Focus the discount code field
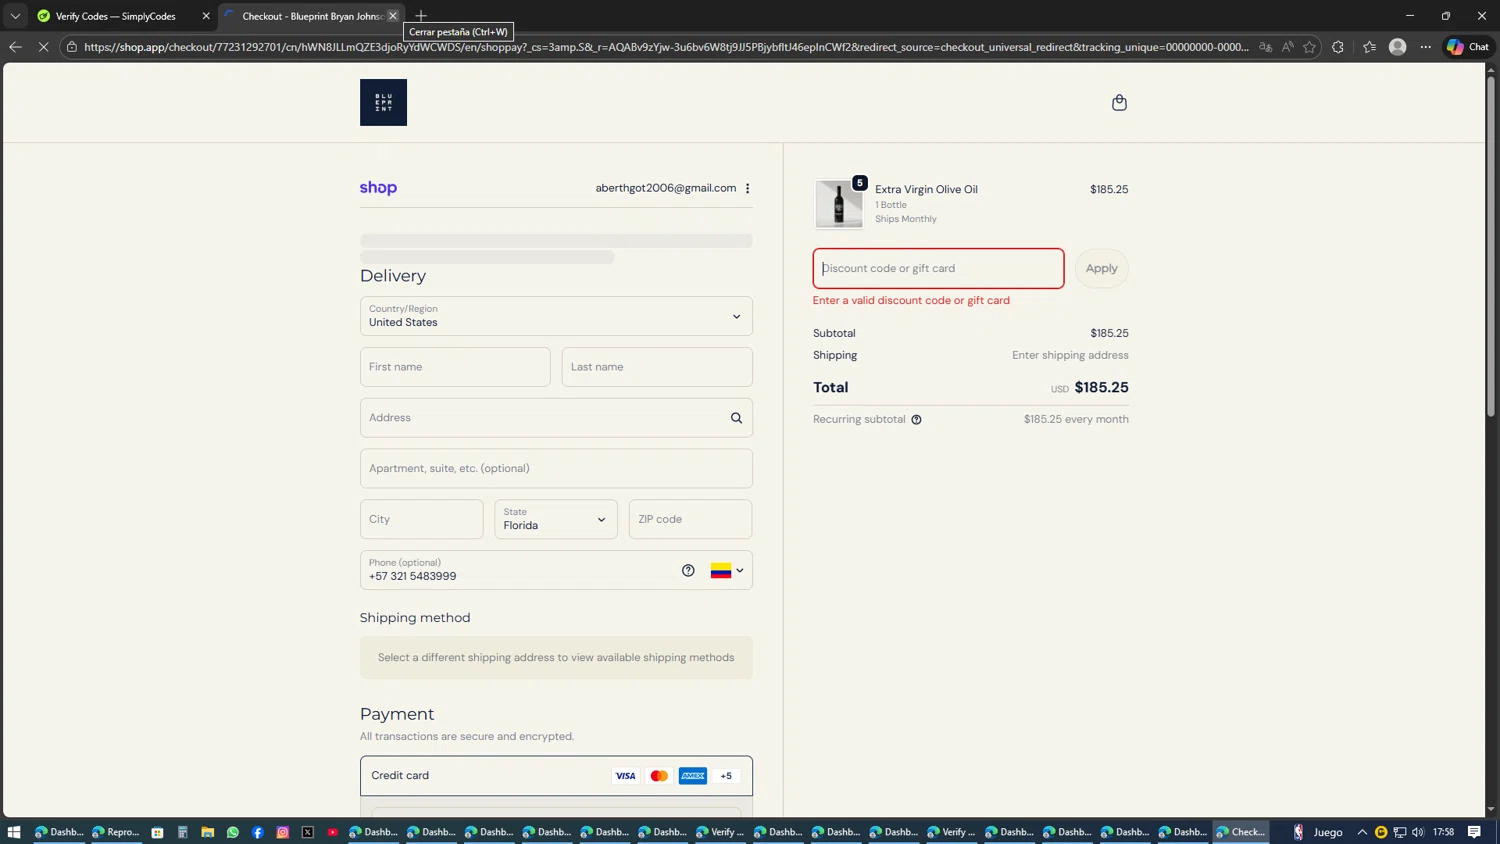This screenshot has width=1500, height=844. (x=938, y=268)
